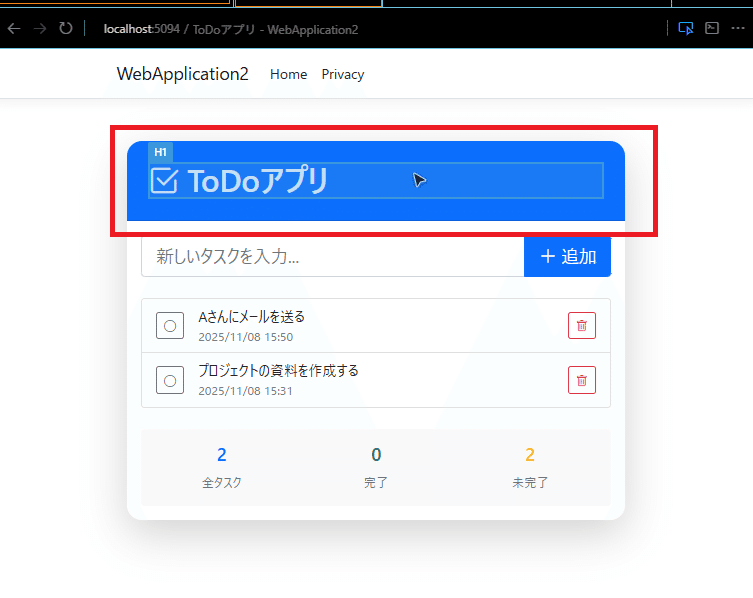
Task: Click the orange 2 above 未完了
Action: 530,454
